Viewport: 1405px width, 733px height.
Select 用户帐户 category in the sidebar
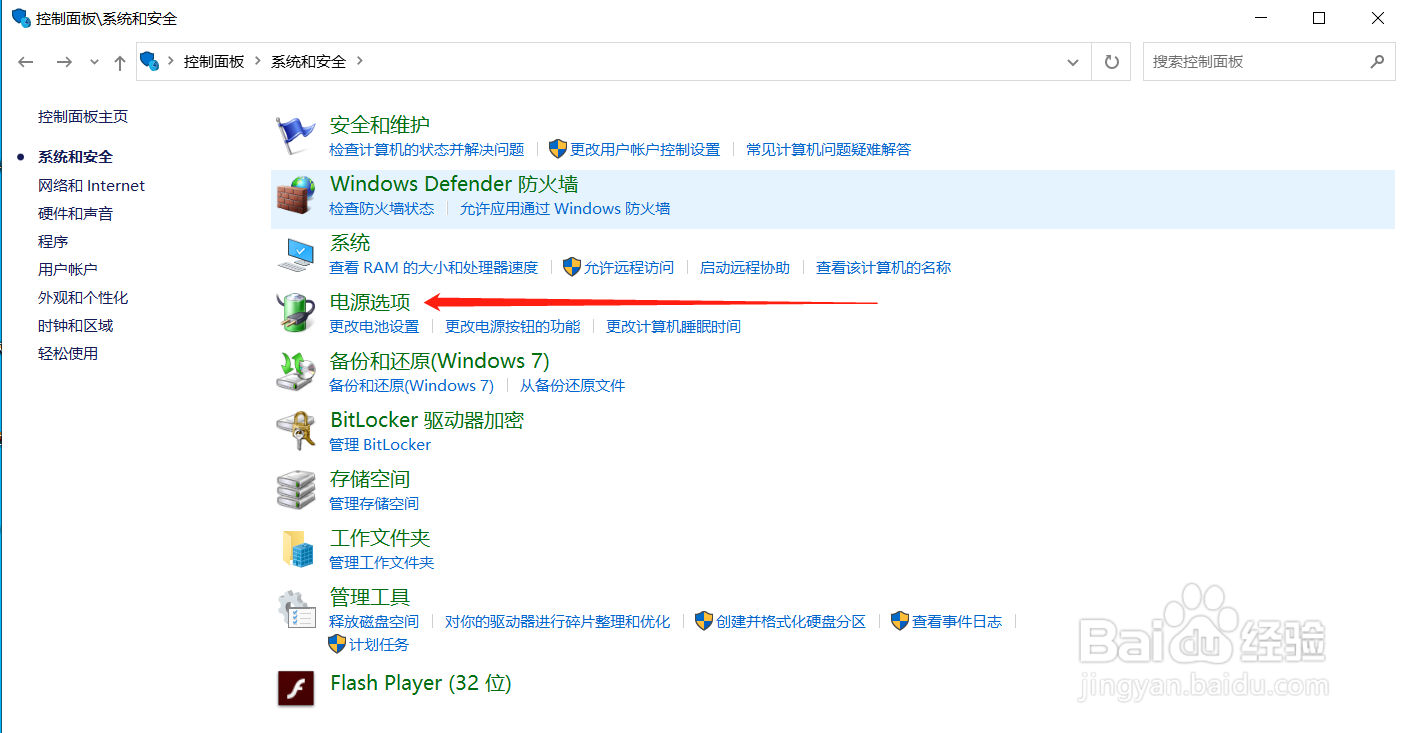pyautogui.click(x=68, y=270)
